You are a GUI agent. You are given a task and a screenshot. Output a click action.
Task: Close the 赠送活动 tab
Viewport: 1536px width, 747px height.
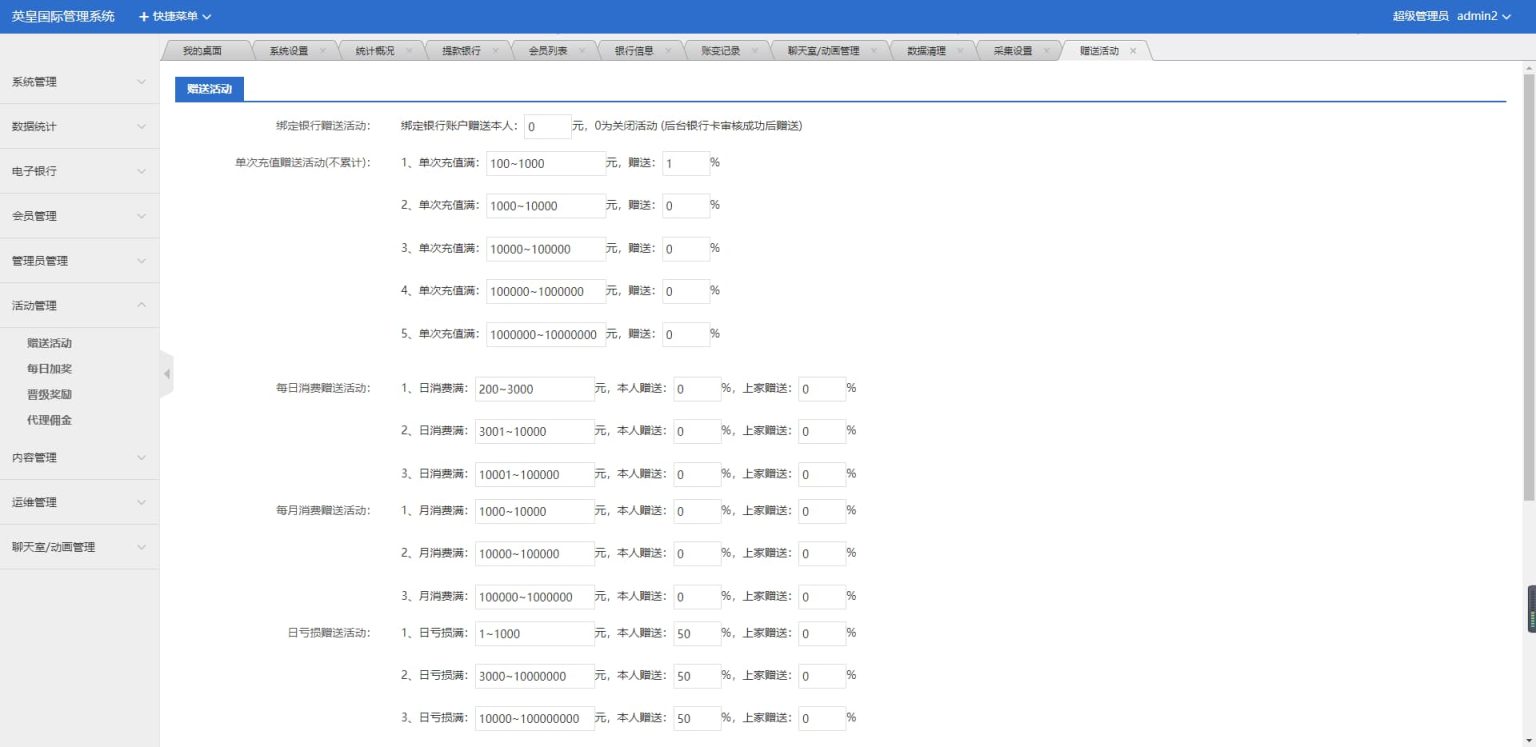tap(1133, 51)
